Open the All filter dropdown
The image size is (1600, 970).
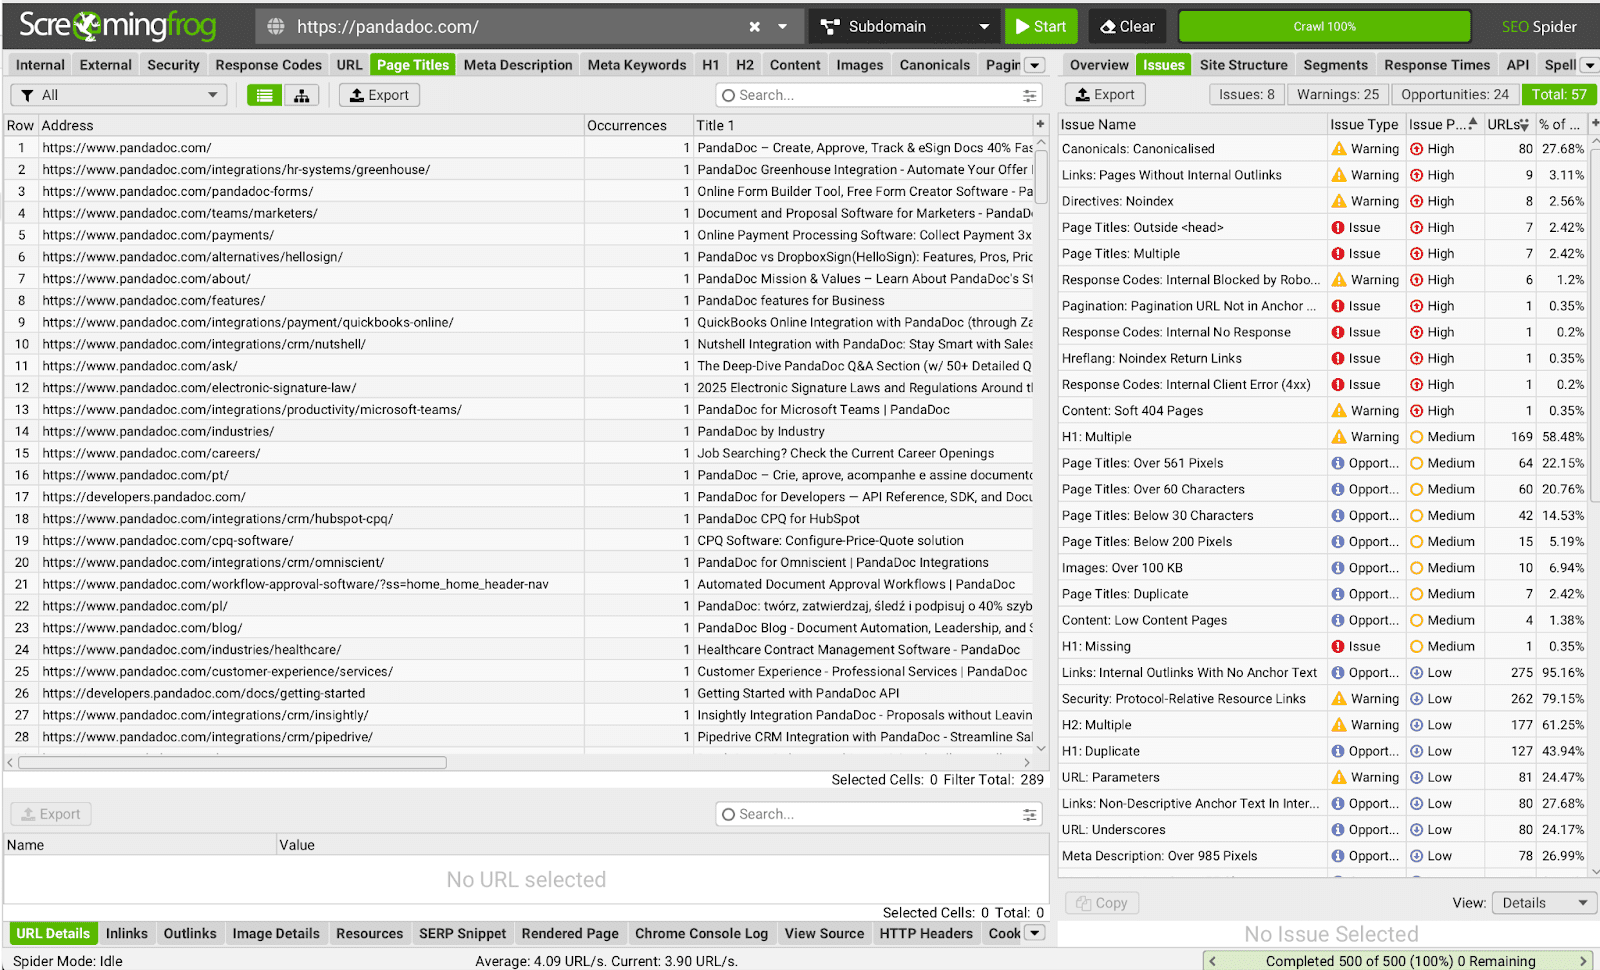(118, 95)
